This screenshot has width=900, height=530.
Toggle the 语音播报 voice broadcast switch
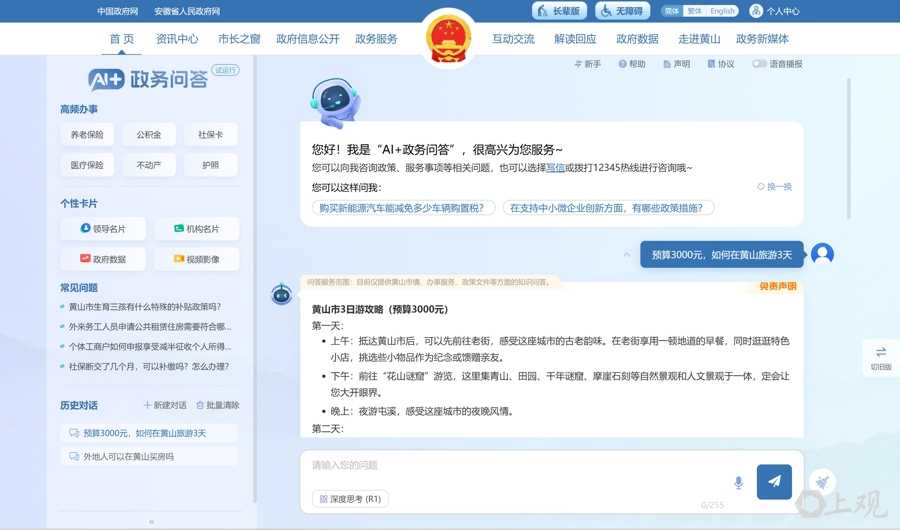760,64
